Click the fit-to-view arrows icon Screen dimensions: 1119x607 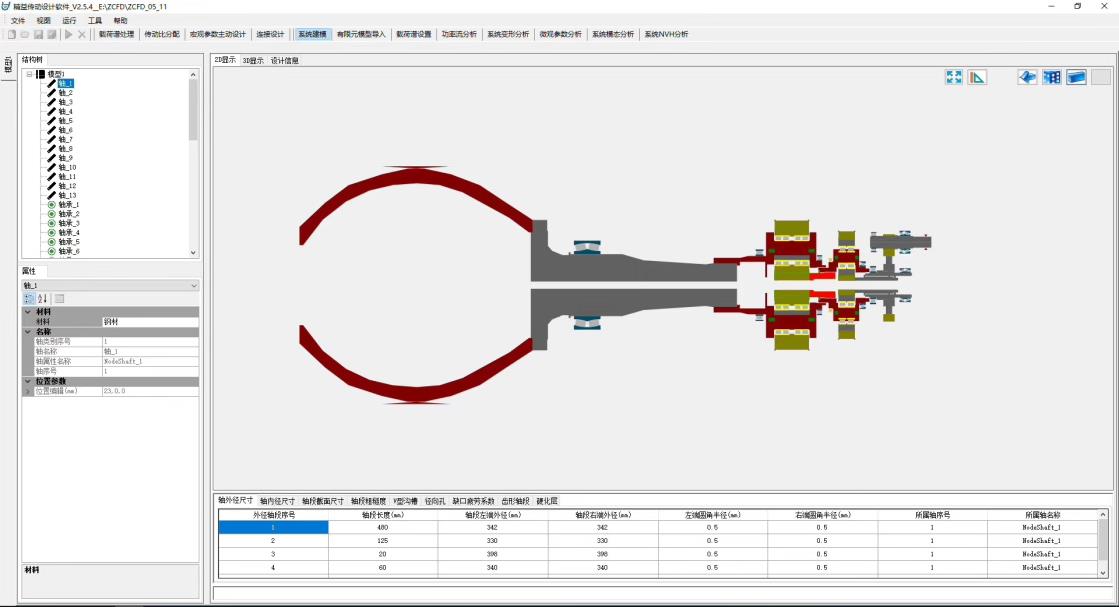[x=954, y=77]
